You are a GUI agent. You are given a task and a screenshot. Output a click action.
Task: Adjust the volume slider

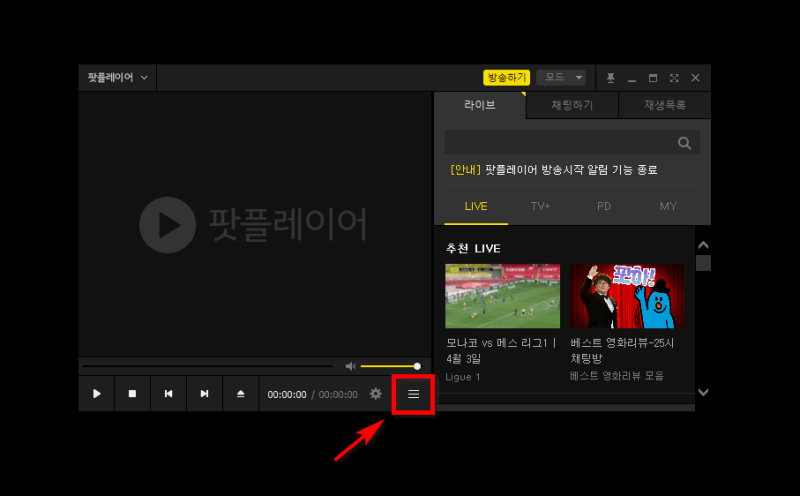click(x=390, y=366)
